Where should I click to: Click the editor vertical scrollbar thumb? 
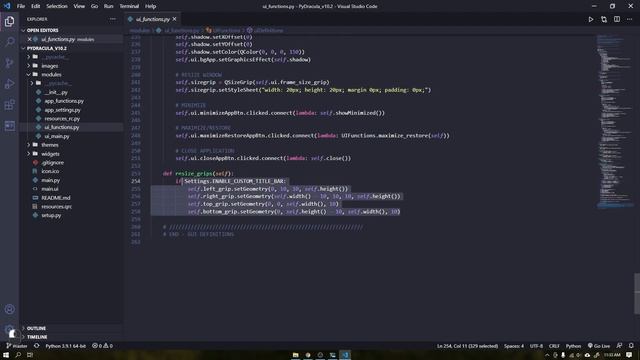(x=637, y=294)
